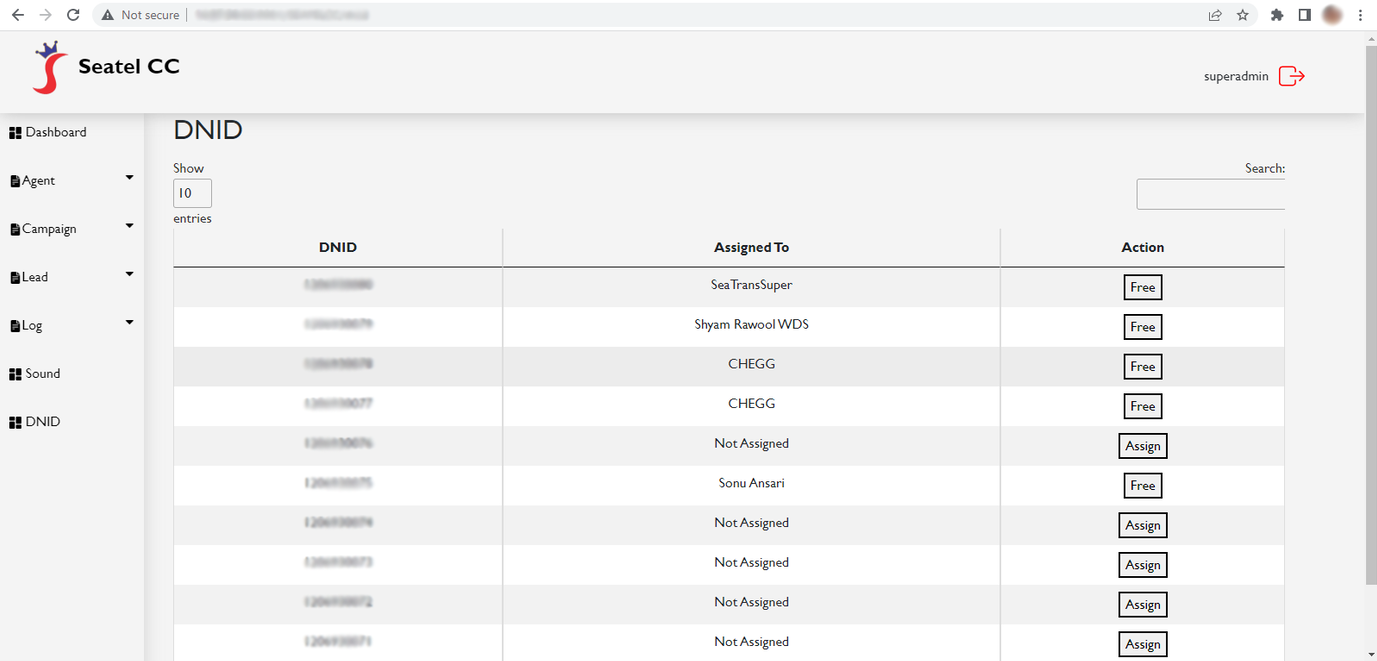The image size is (1377, 661).
Task: Reload the page with the browser refresh icon
Action: [x=73, y=15]
